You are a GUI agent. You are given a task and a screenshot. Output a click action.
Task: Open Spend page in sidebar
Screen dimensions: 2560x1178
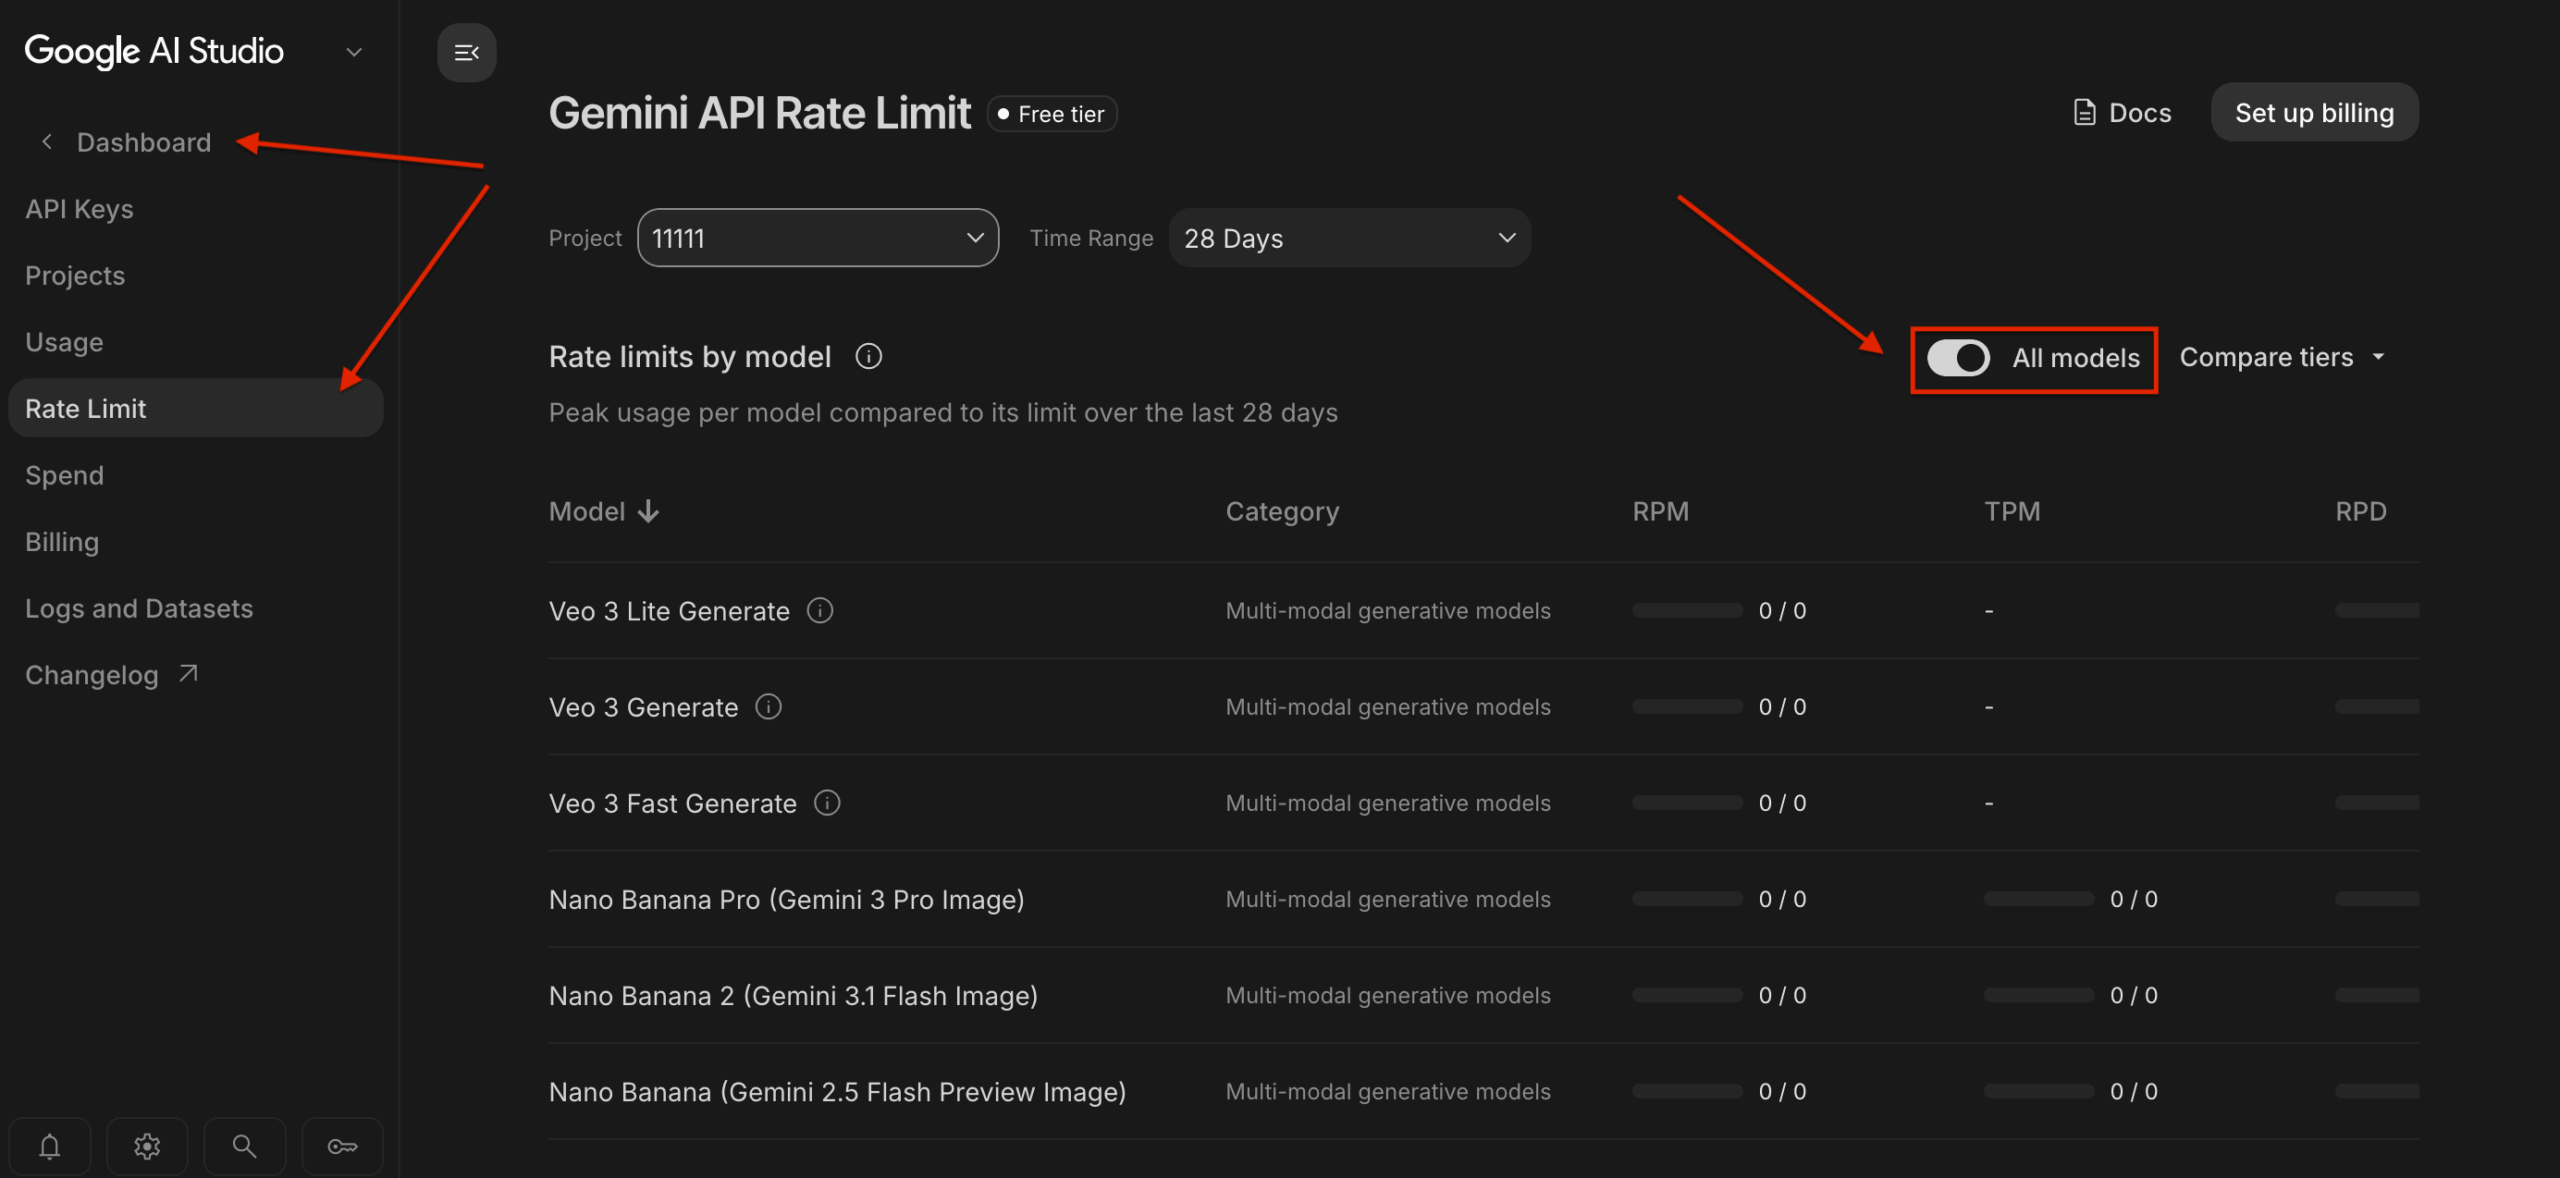[64, 475]
